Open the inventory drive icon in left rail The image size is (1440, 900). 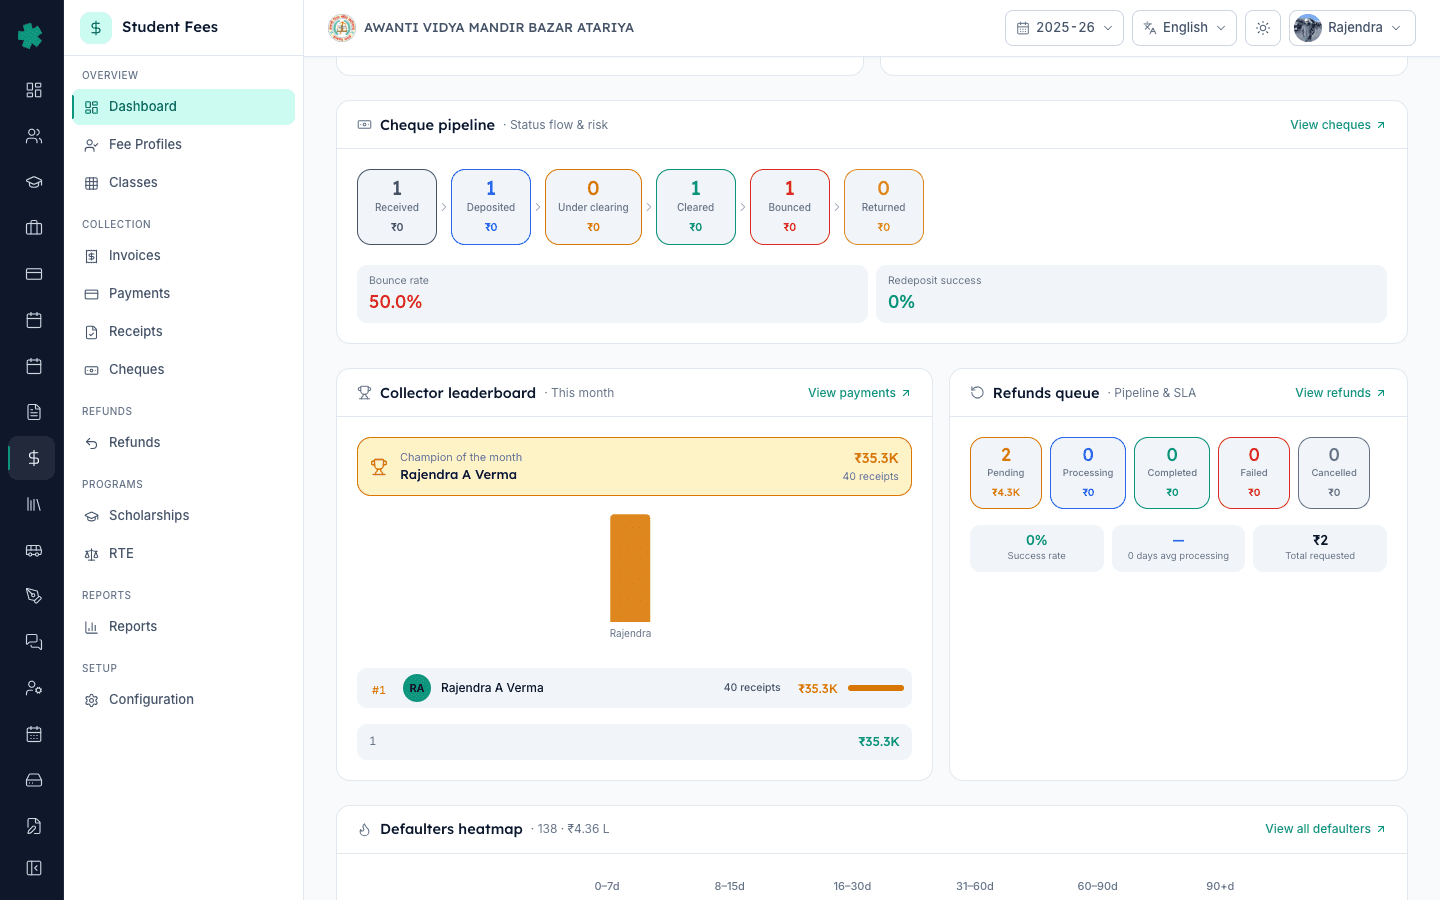(x=34, y=780)
